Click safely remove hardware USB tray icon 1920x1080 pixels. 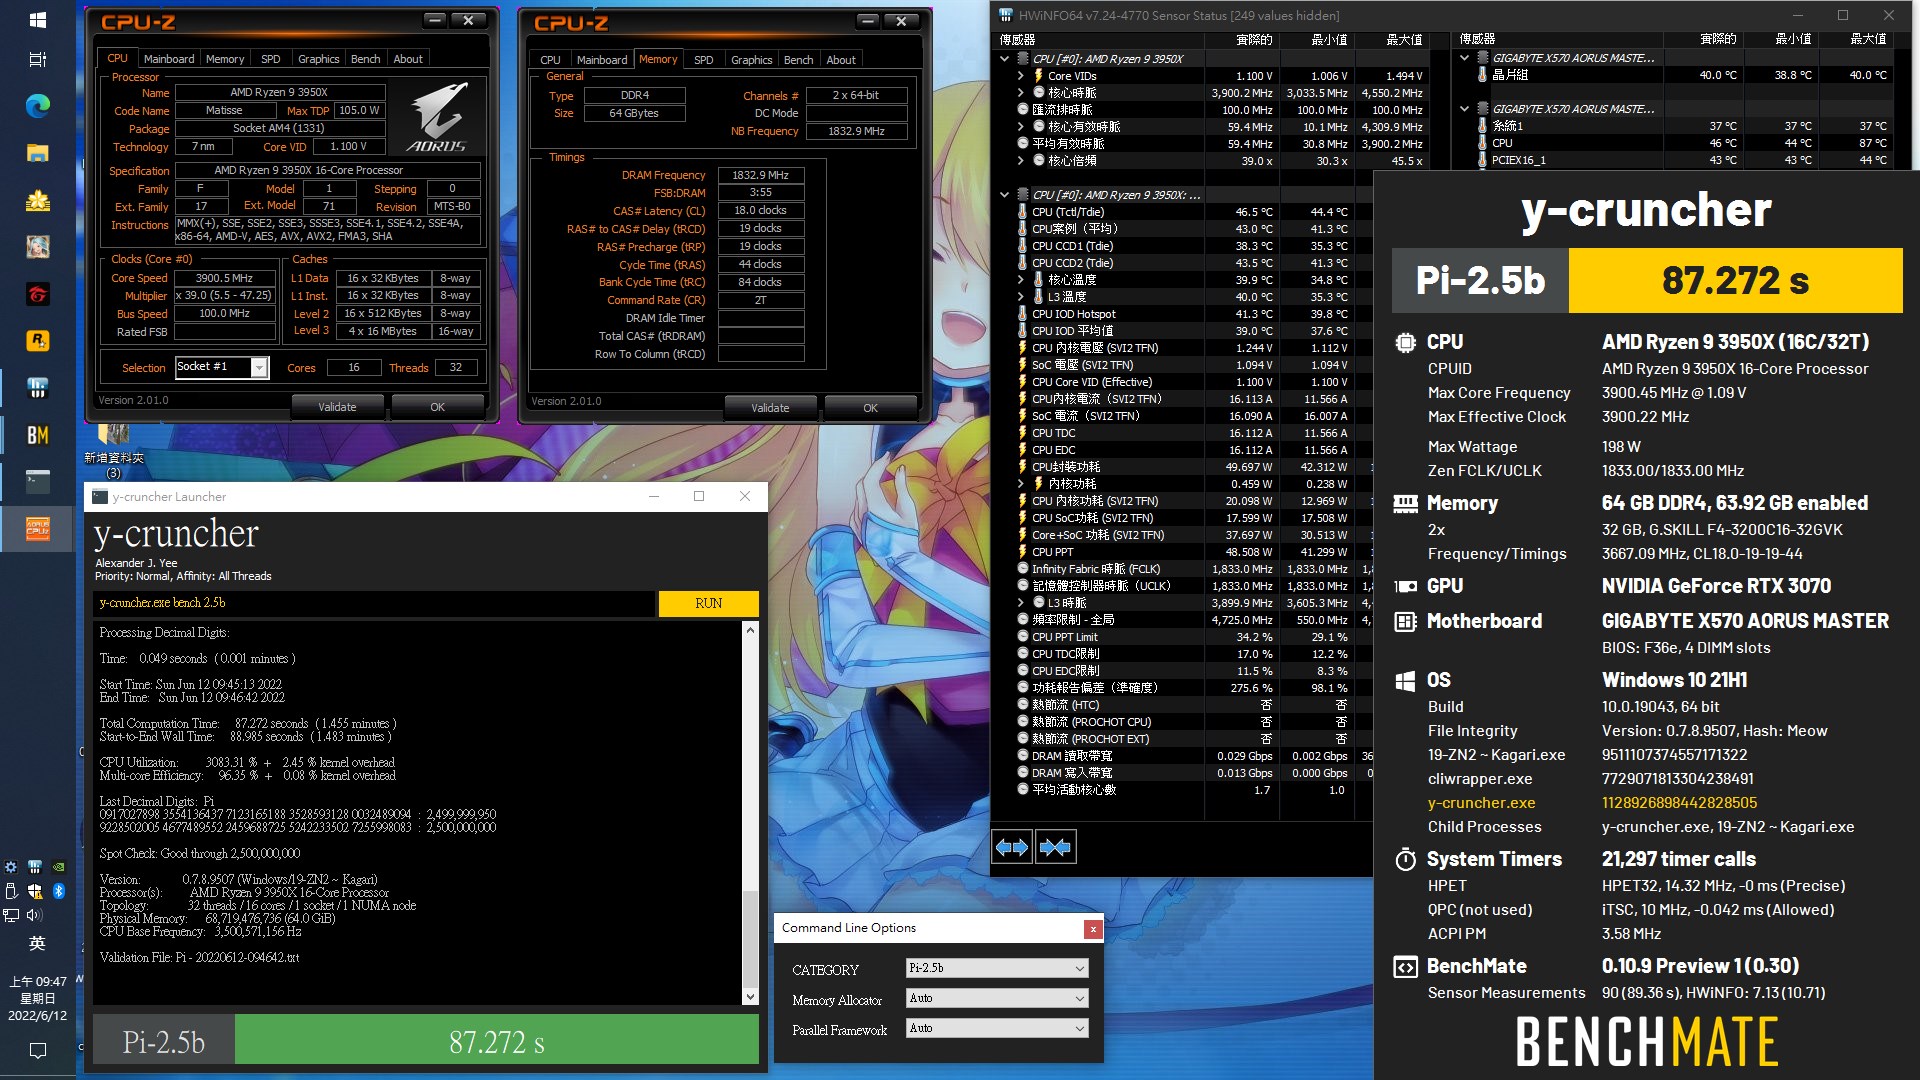tap(11, 891)
